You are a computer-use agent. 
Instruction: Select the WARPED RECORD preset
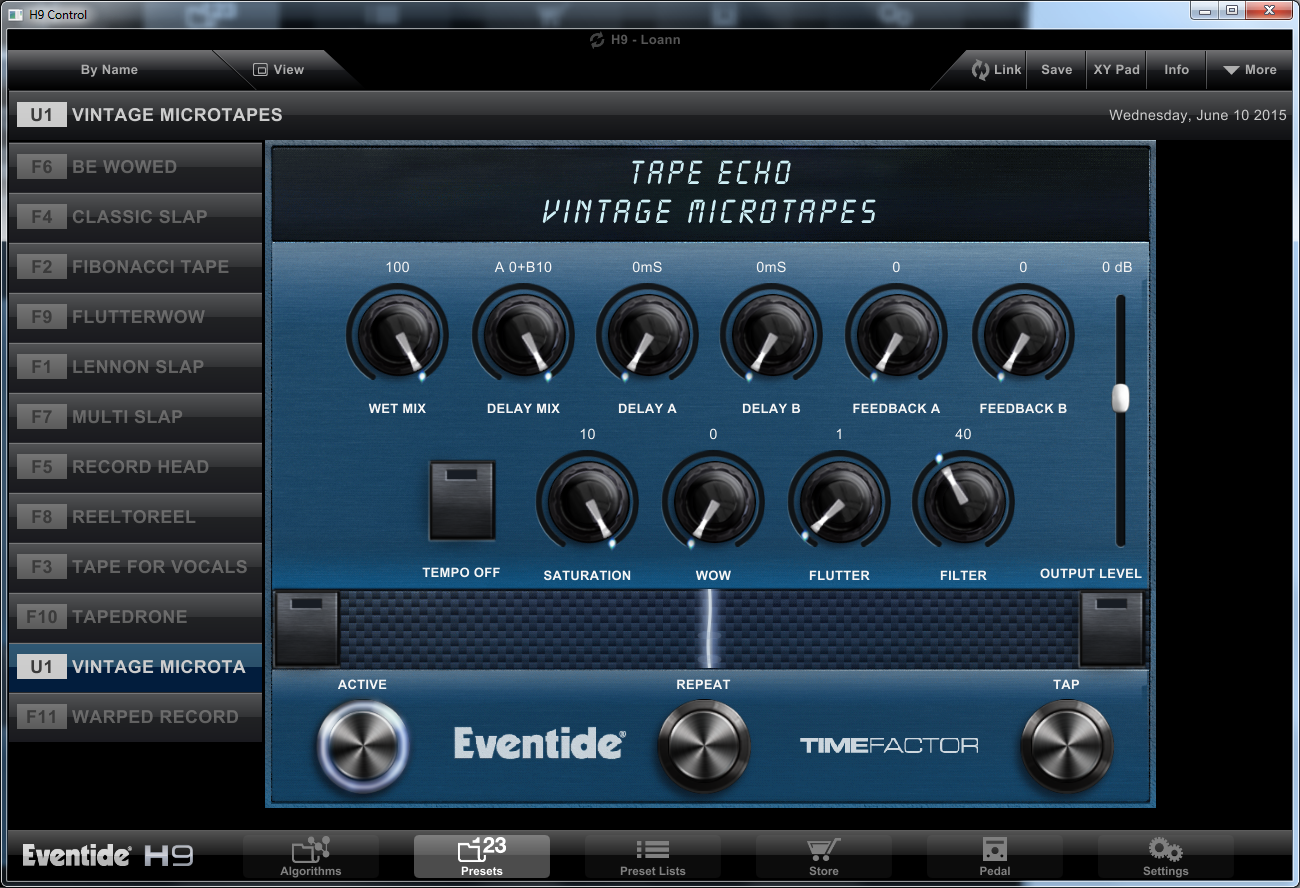pos(135,717)
